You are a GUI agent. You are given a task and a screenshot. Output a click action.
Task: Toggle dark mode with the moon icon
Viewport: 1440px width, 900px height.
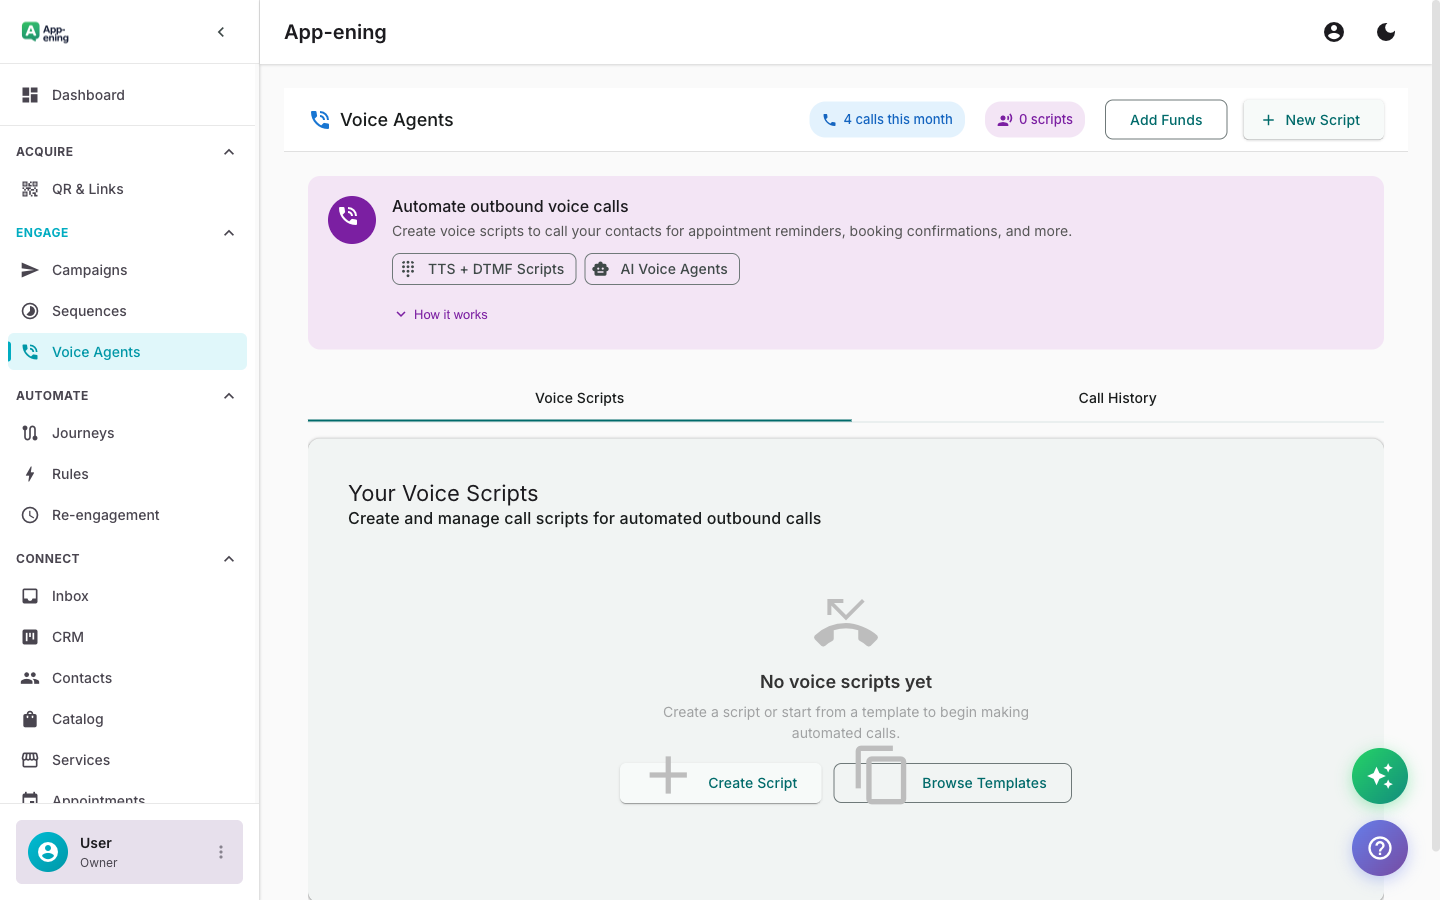coord(1386,31)
